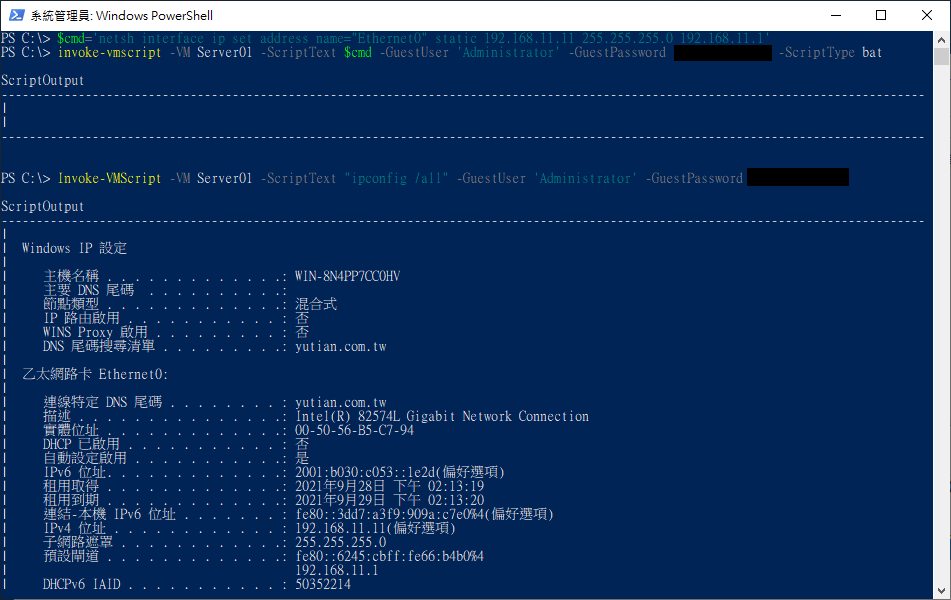The height and width of the screenshot is (600, 951).
Task: Click MAC address 00-50-56-B5-C7-94
Action: (354, 430)
